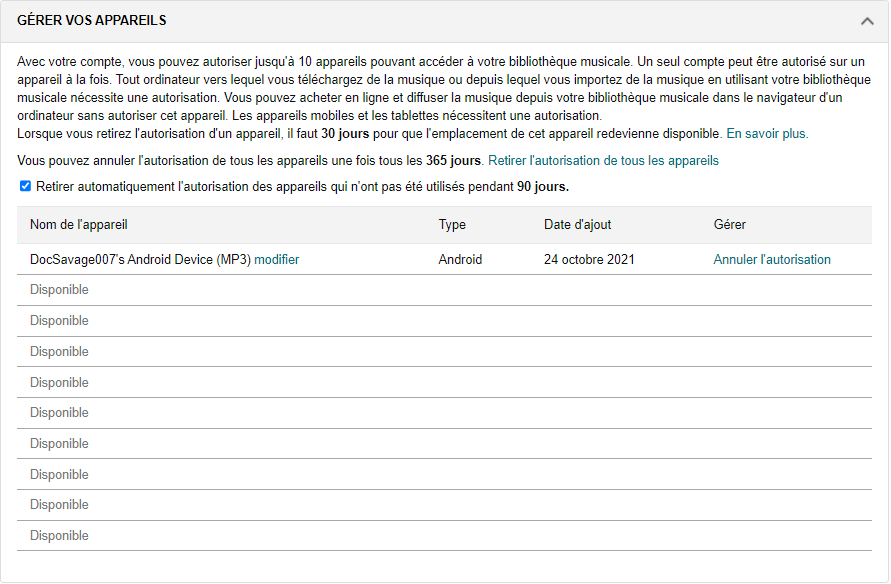
Task: Select the Gérer vos appareils header title
Action: point(91,20)
